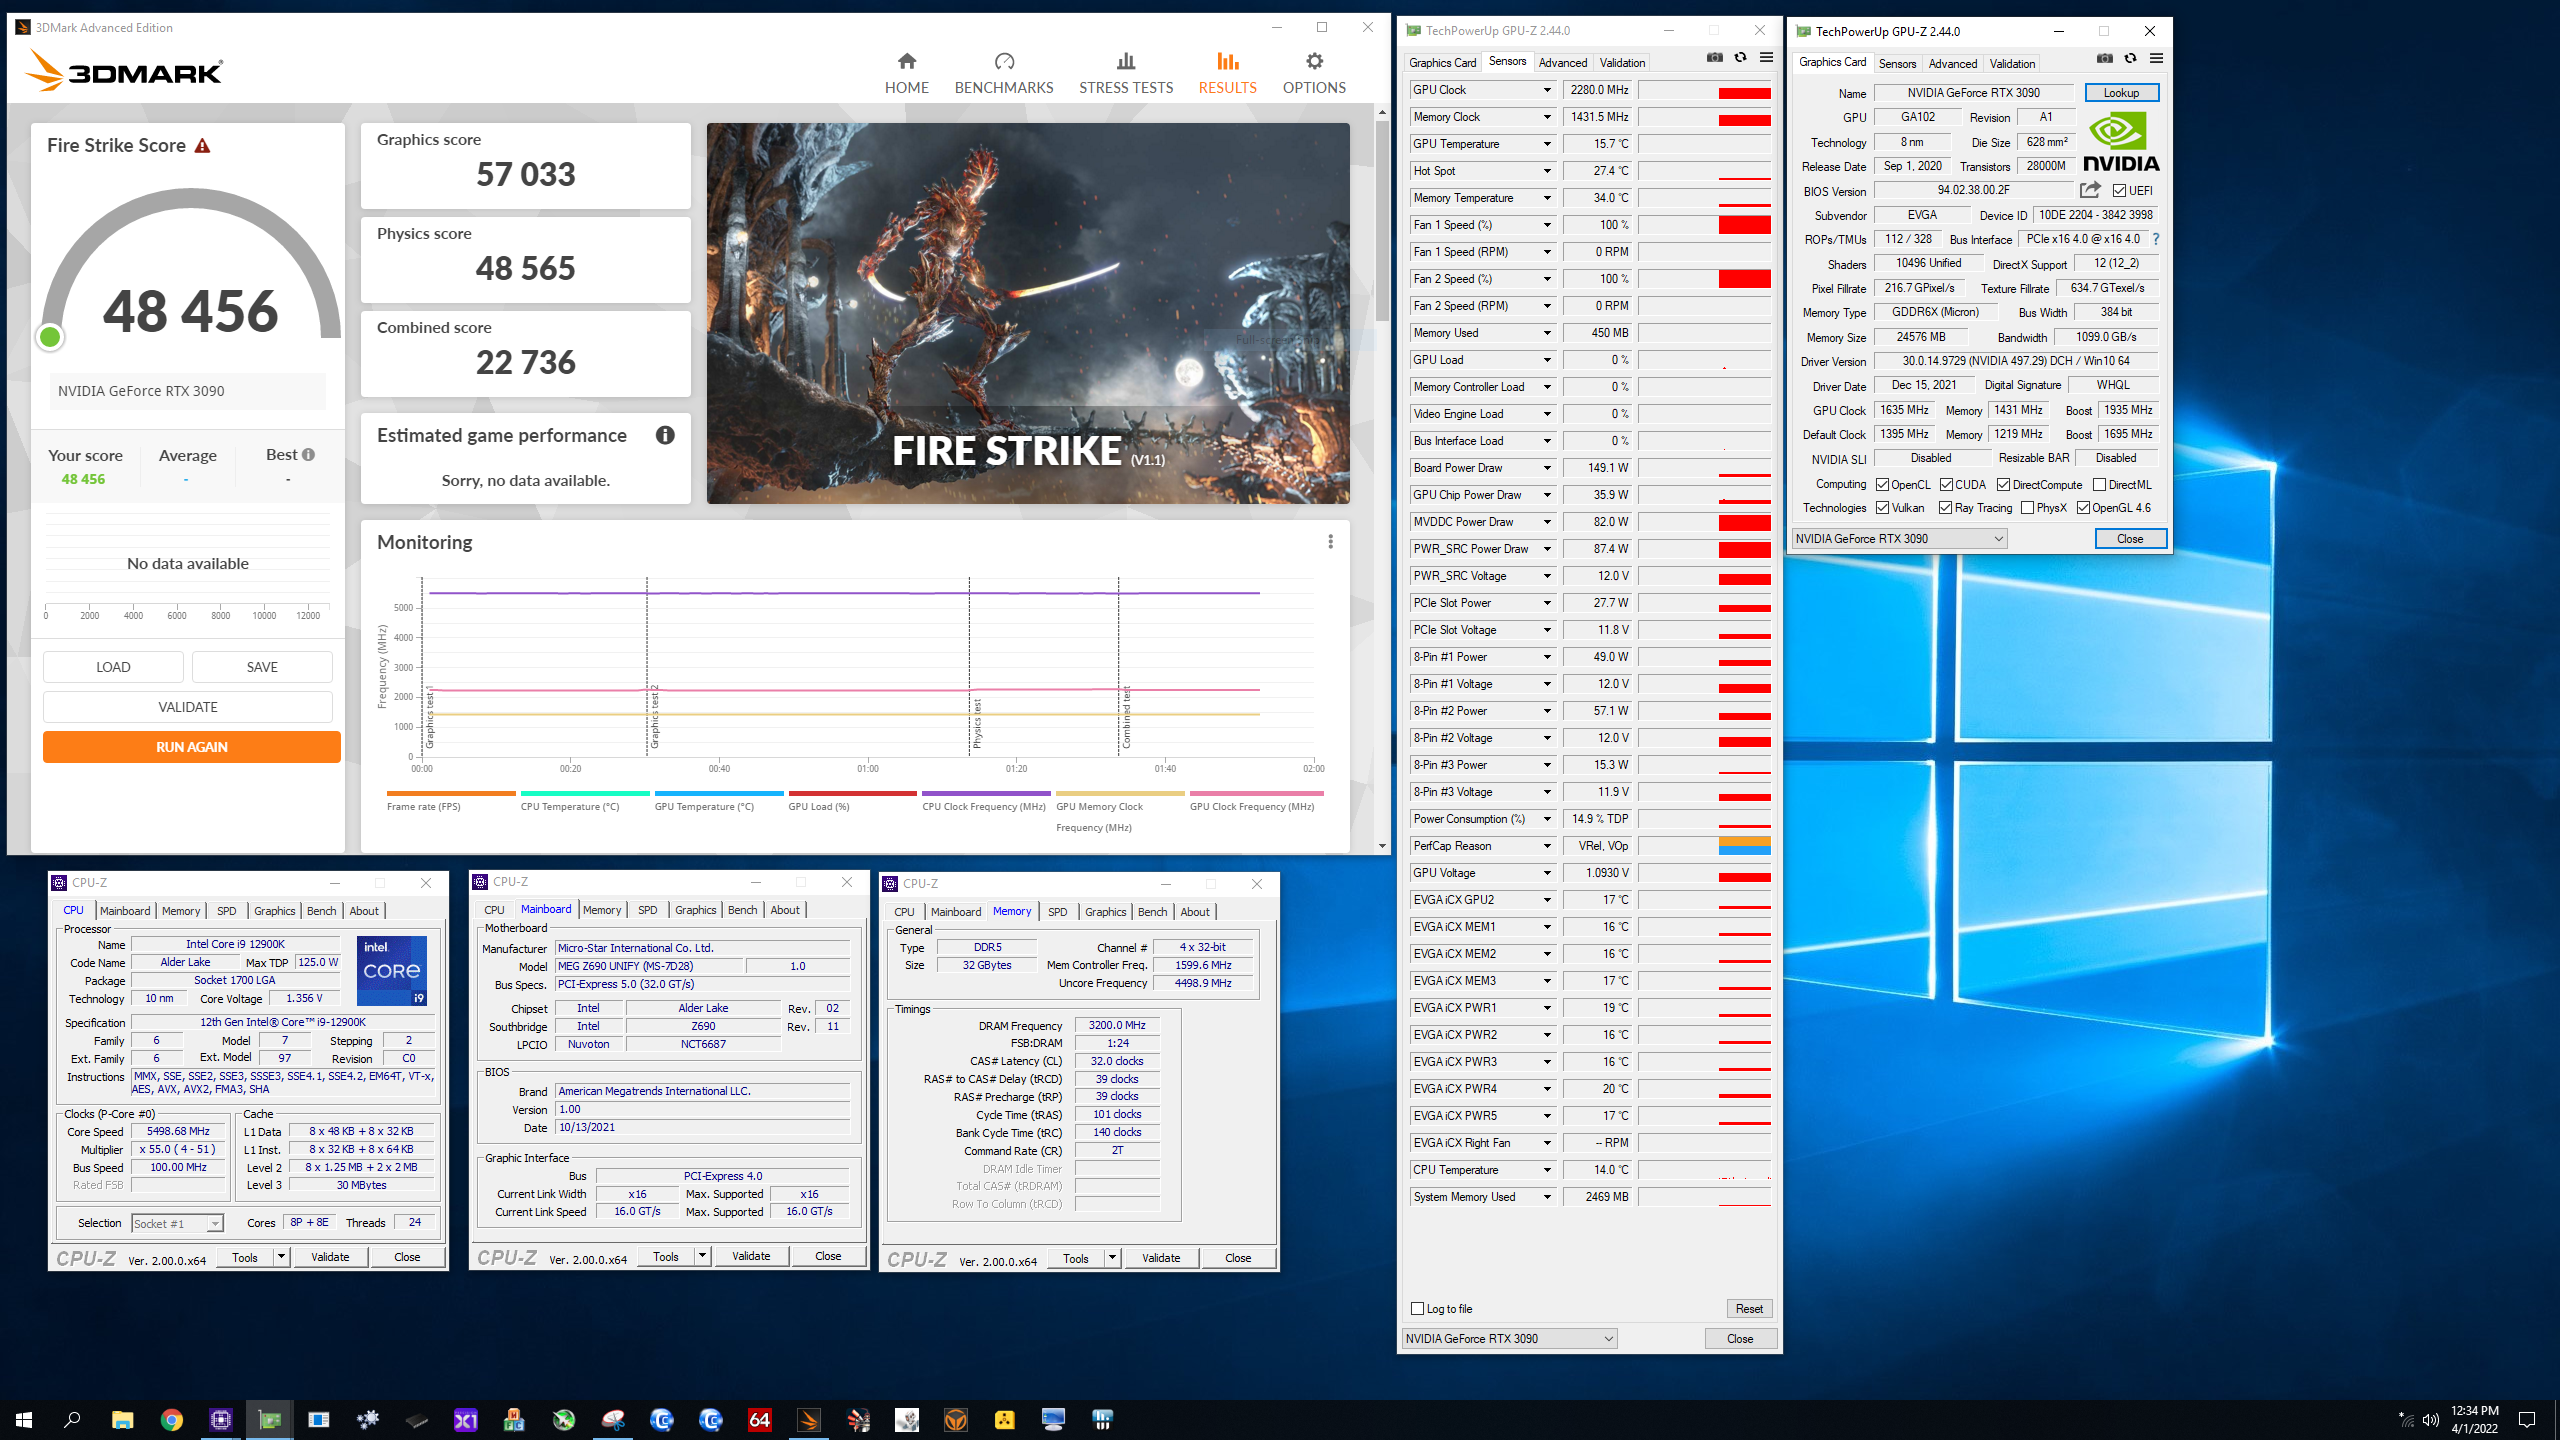
Task: Show Estimated game performance info icon
Action: [x=665, y=435]
